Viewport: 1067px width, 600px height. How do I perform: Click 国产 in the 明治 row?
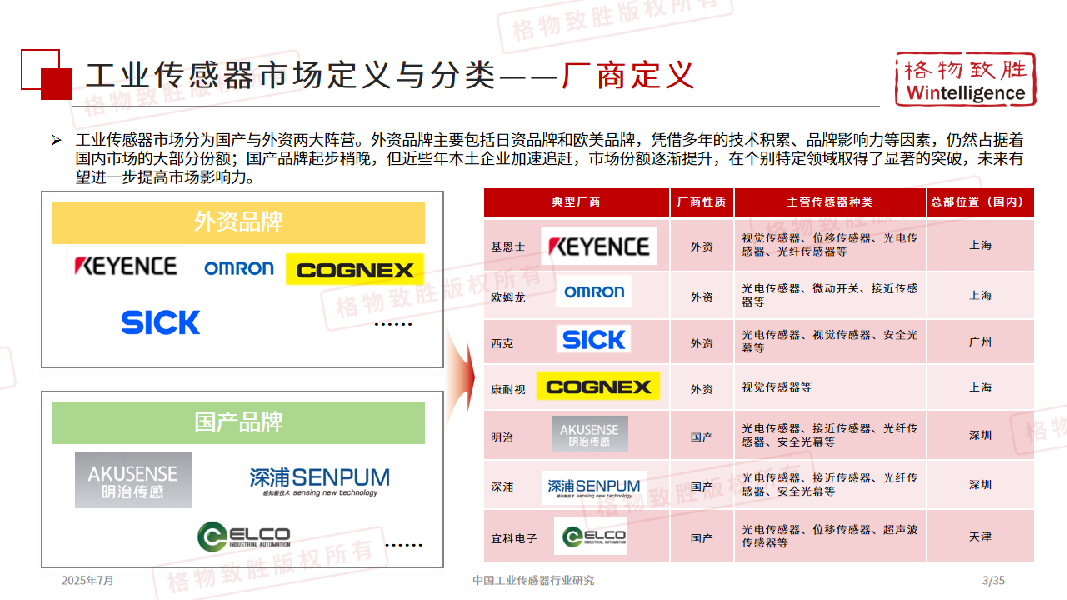tap(702, 437)
